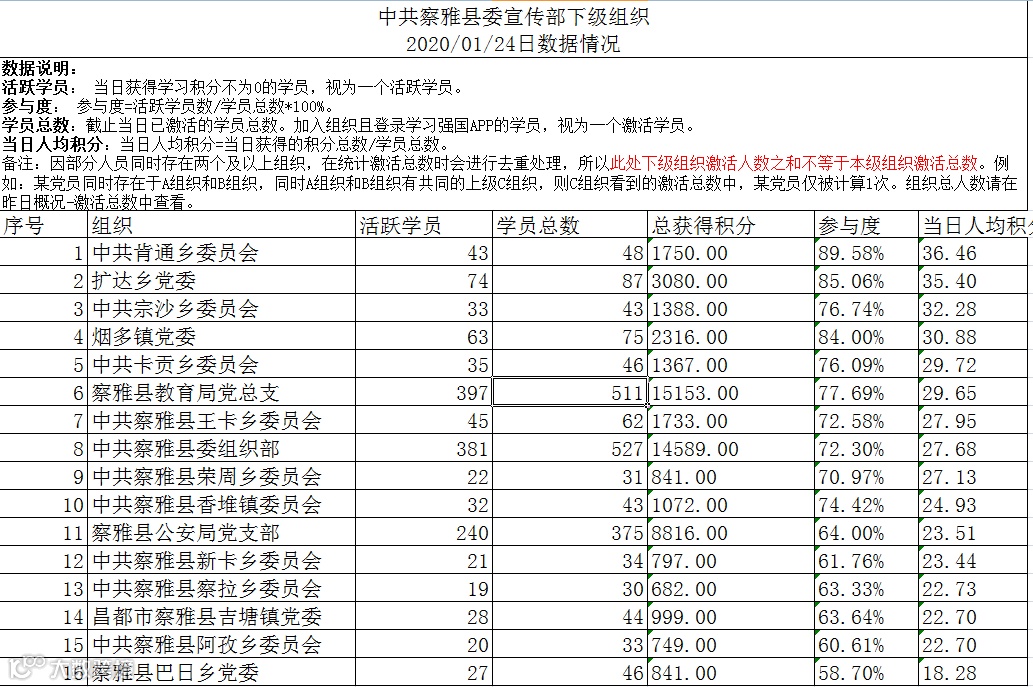Select the cell 昌都市察雅县吉塘镇党委
The height and width of the screenshot is (687, 1033).
pos(221,617)
